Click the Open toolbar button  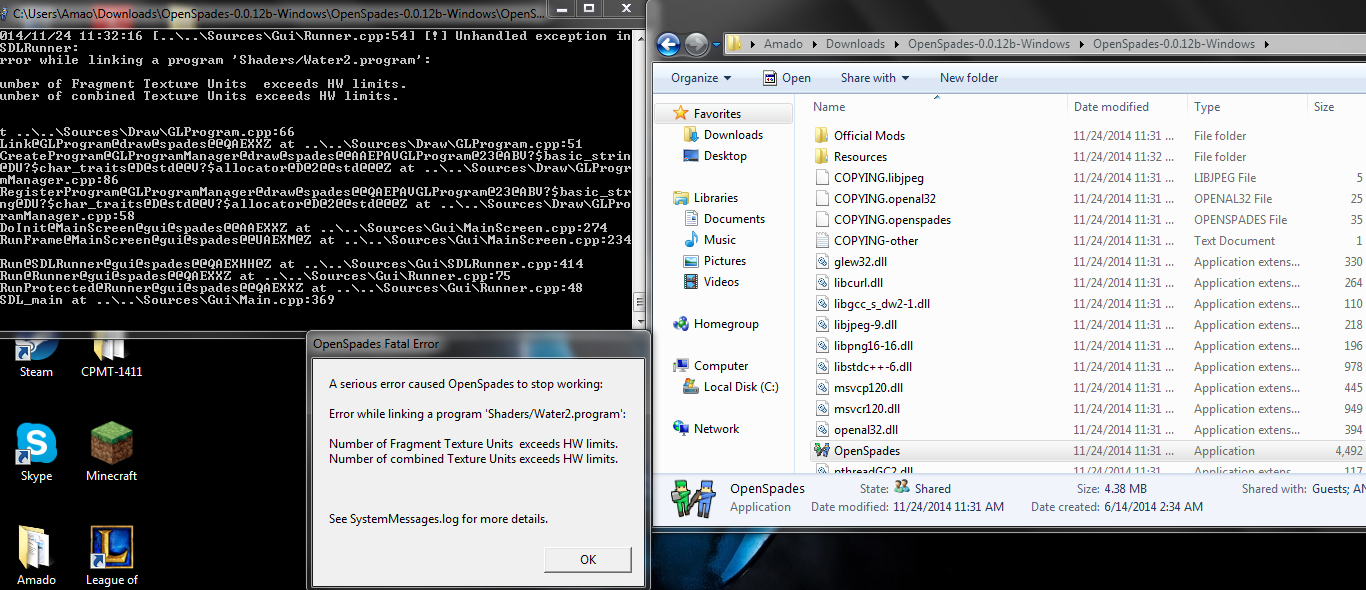click(x=787, y=78)
